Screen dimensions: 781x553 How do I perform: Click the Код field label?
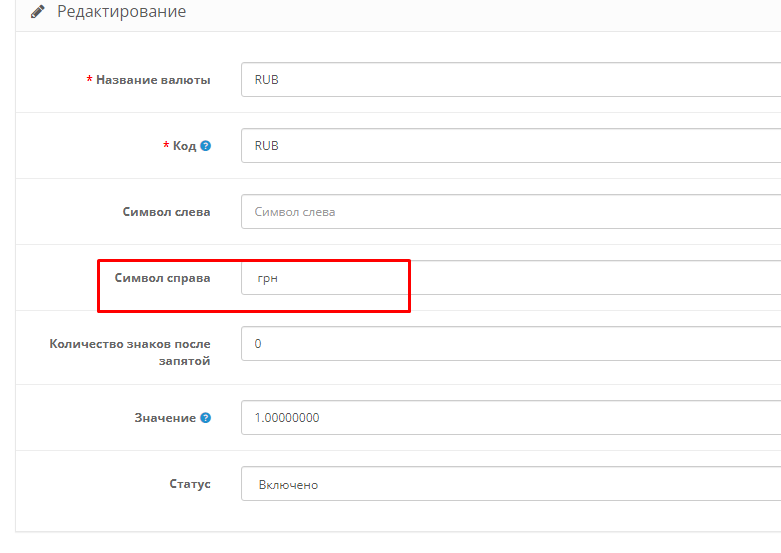(x=184, y=146)
